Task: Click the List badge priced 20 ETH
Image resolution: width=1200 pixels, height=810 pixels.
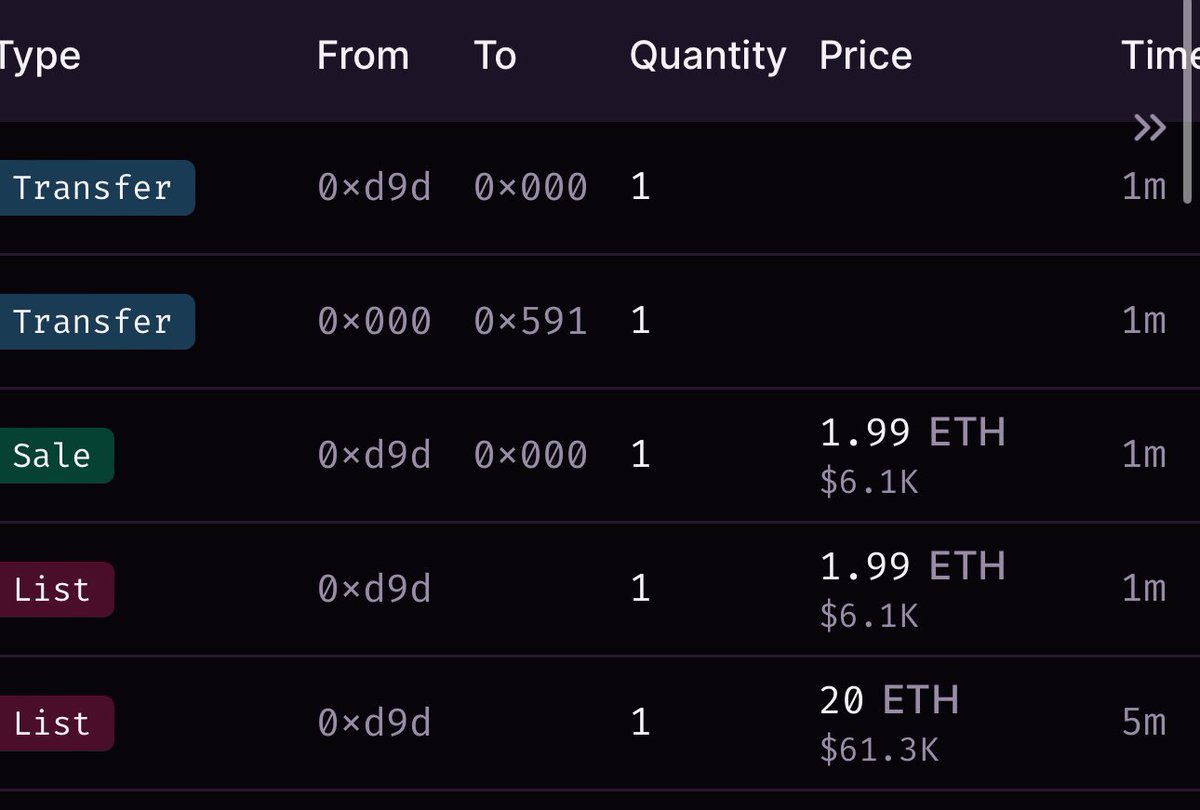Action: click(55, 724)
